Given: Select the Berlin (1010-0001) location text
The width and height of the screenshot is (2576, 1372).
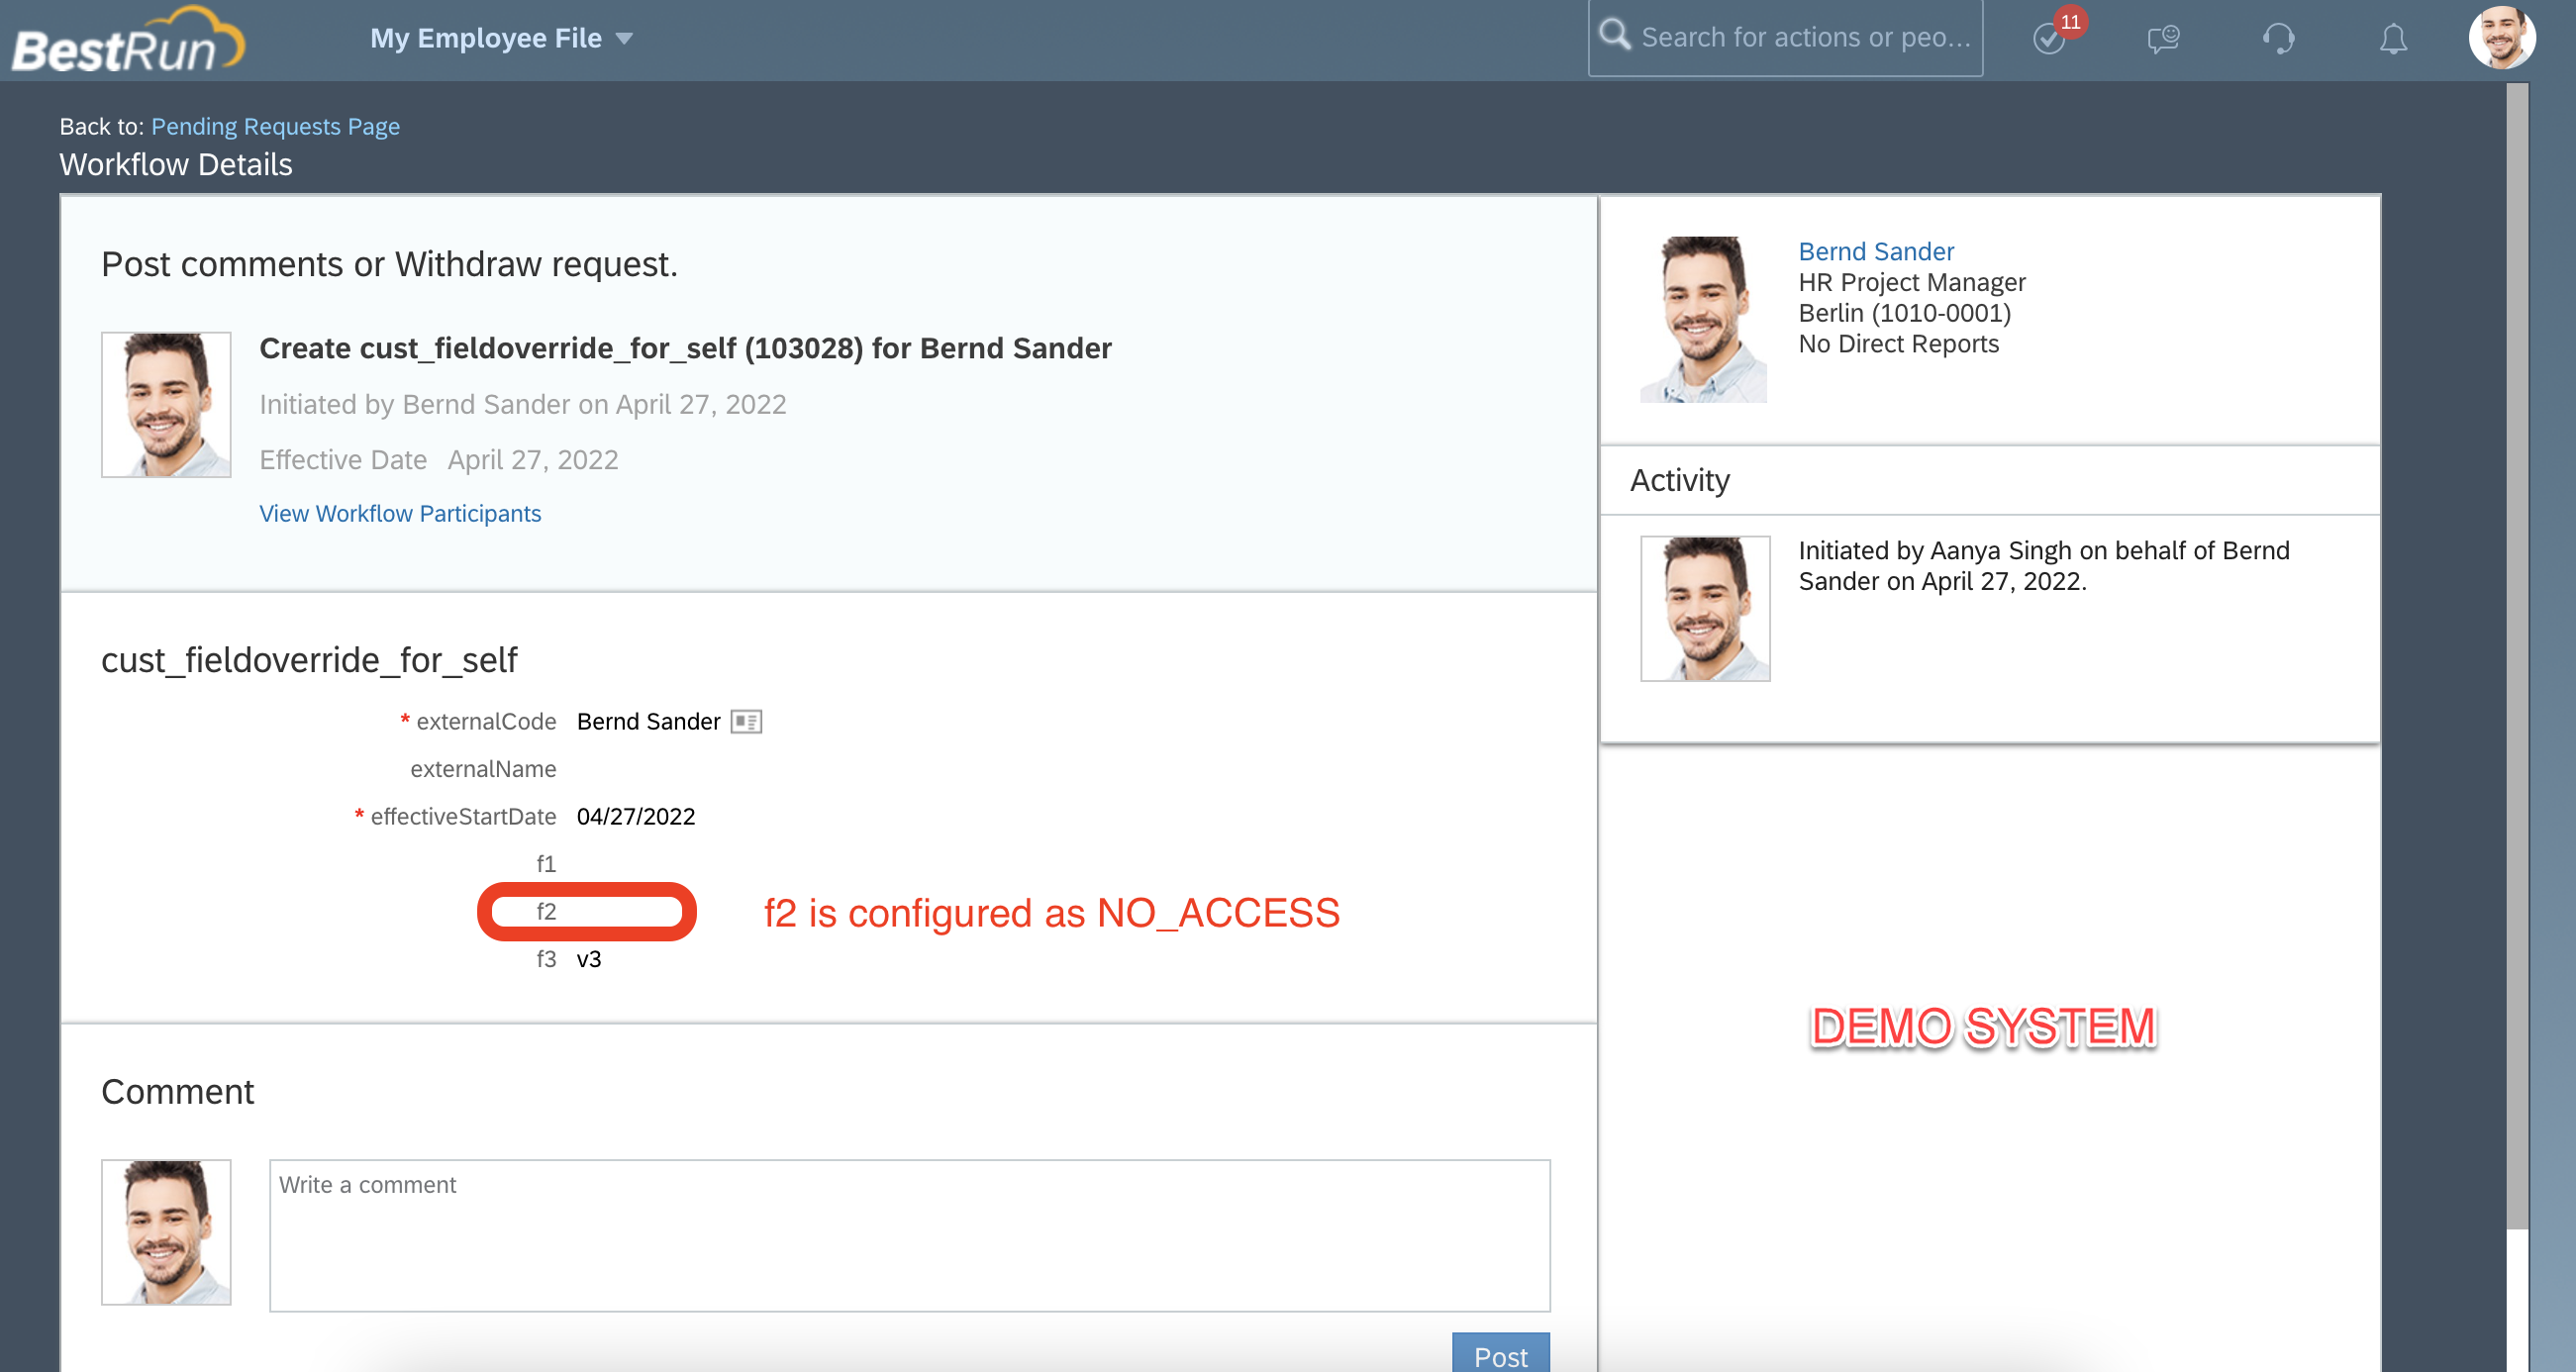Looking at the screenshot, I should pos(1905,313).
